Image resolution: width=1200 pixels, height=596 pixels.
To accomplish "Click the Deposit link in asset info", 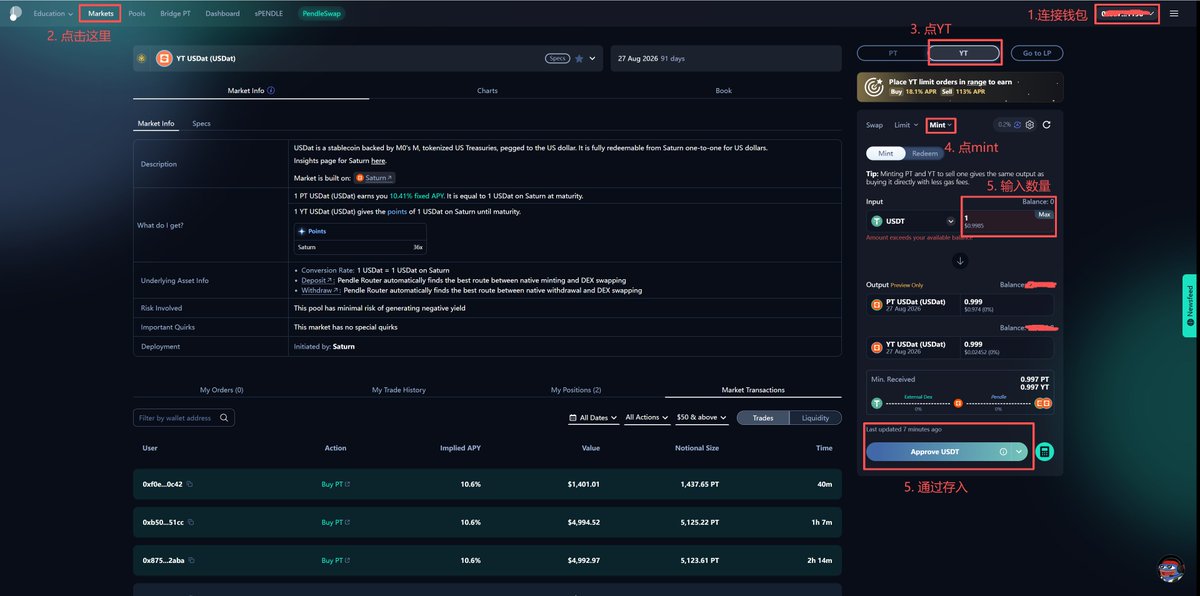I will click(316, 281).
